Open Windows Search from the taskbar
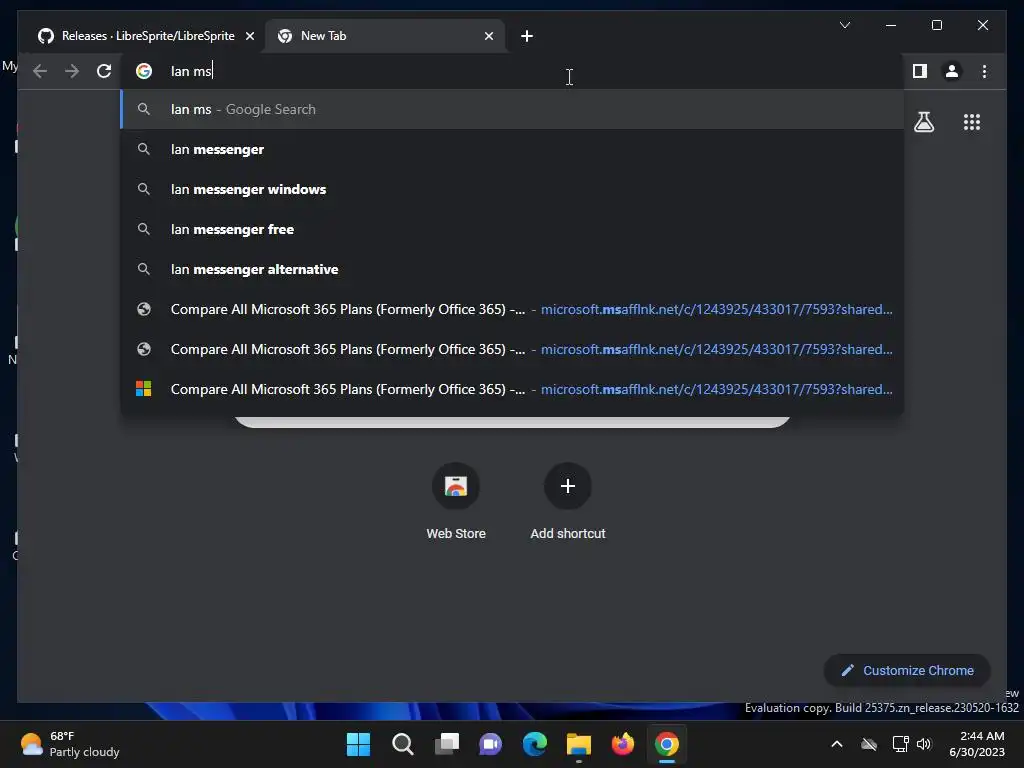Viewport: 1024px width, 768px height. pos(402,744)
